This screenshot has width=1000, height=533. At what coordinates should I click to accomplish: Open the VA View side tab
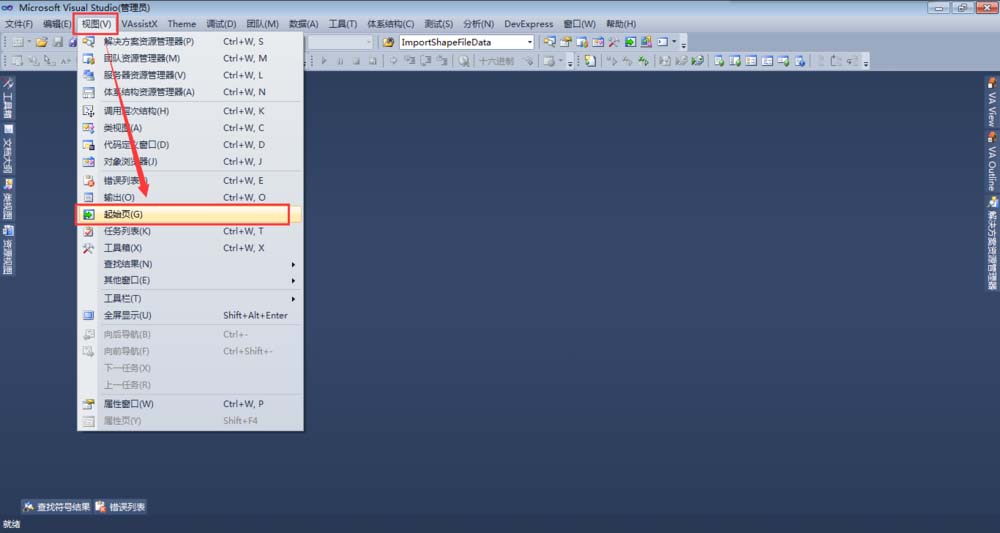(x=992, y=103)
